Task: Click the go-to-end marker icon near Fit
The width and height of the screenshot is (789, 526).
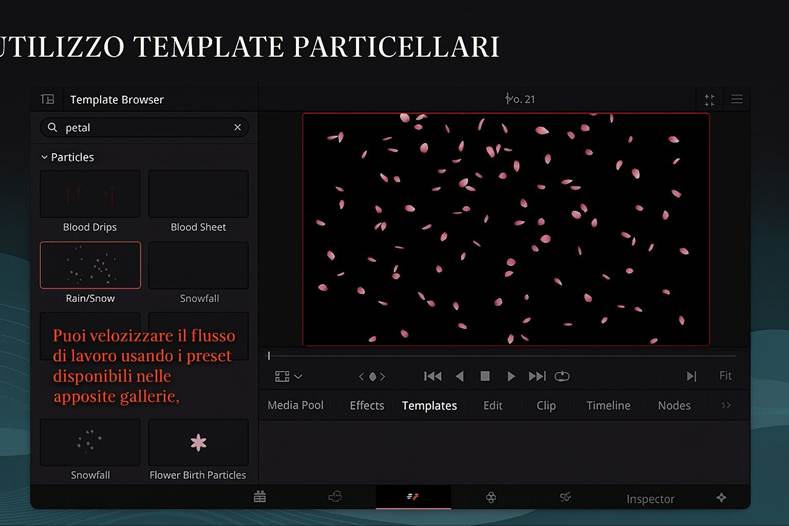Action: pyautogui.click(x=691, y=376)
